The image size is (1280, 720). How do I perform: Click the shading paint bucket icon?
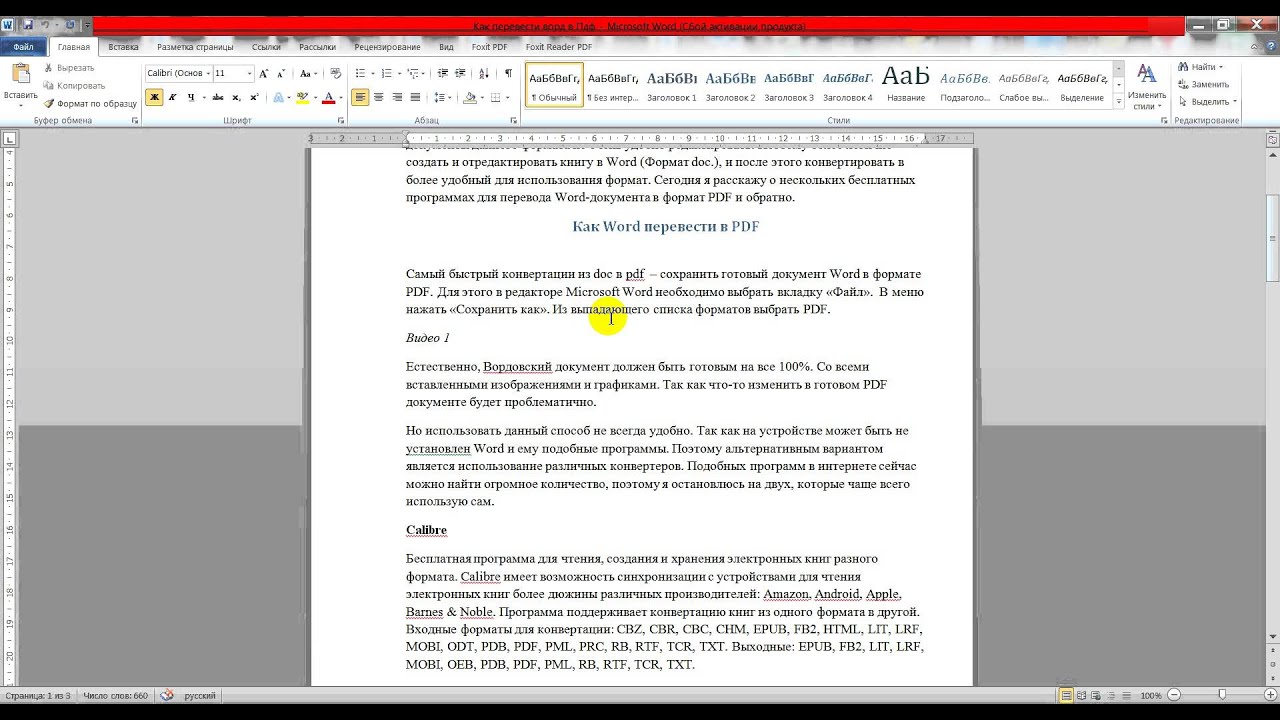(x=469, y=98)
